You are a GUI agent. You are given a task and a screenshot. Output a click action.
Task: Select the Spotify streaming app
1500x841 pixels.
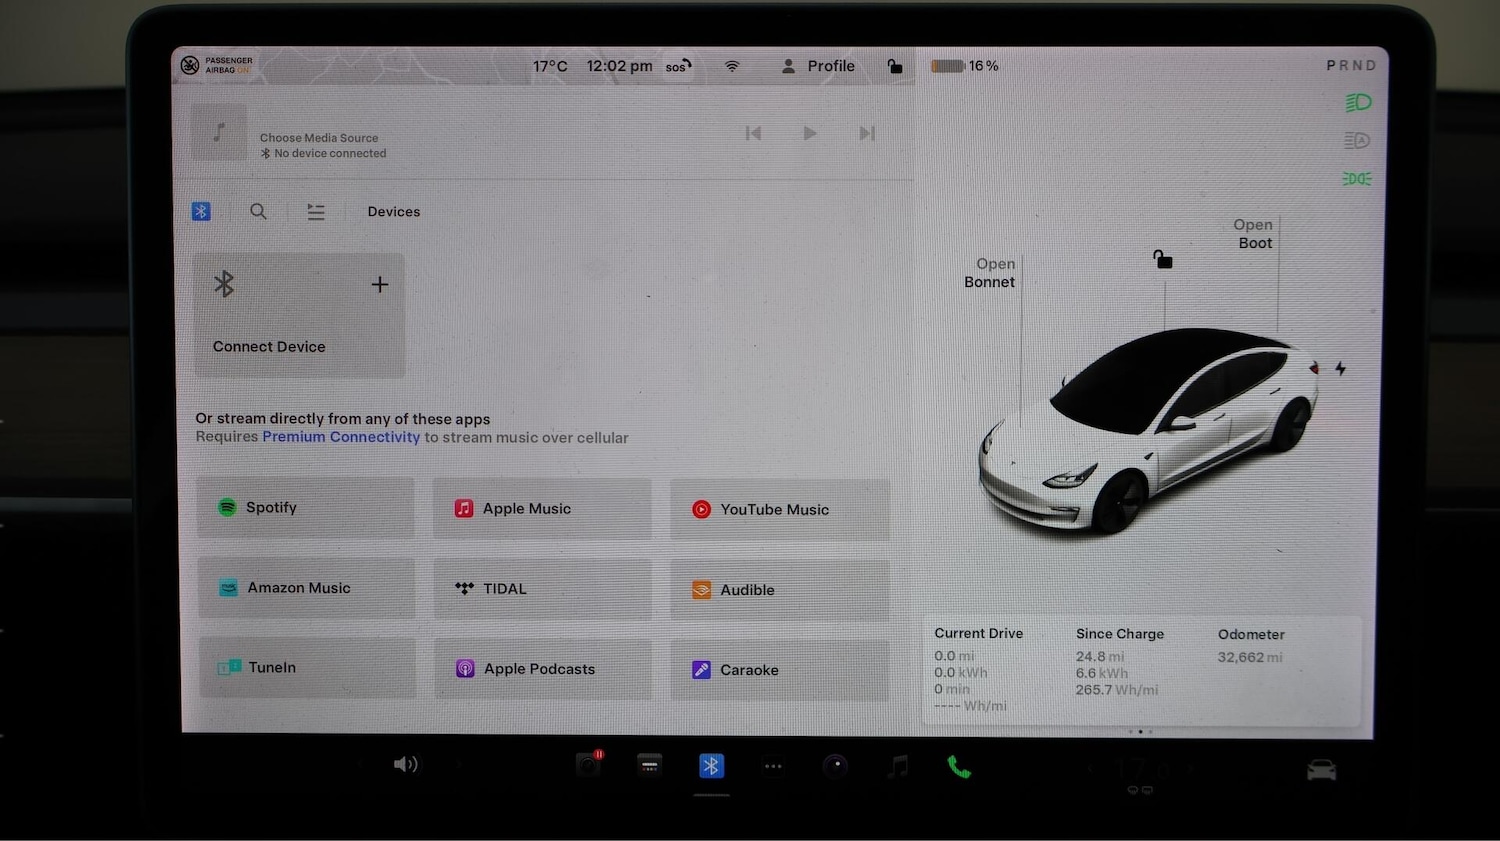point(305,507)
